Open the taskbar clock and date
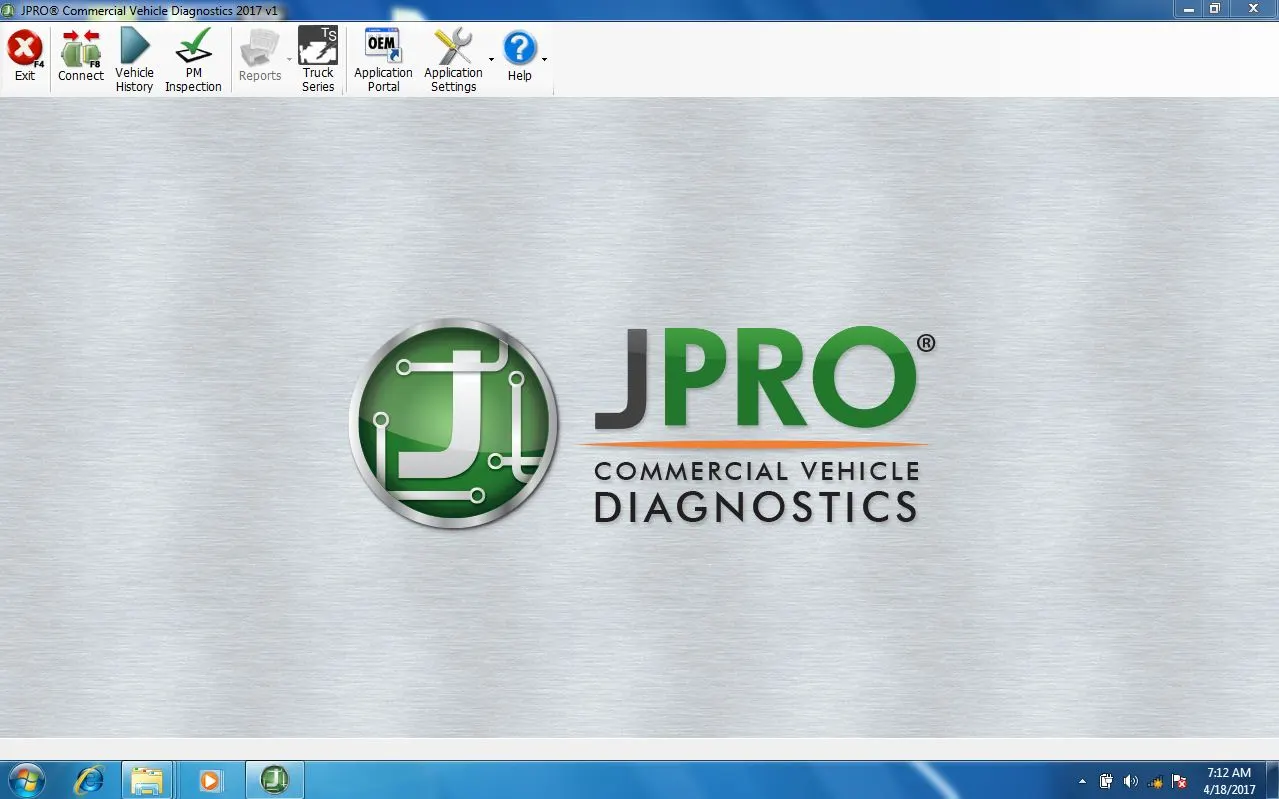Viewport: 1279px width, 799px height. [1229, 781]
